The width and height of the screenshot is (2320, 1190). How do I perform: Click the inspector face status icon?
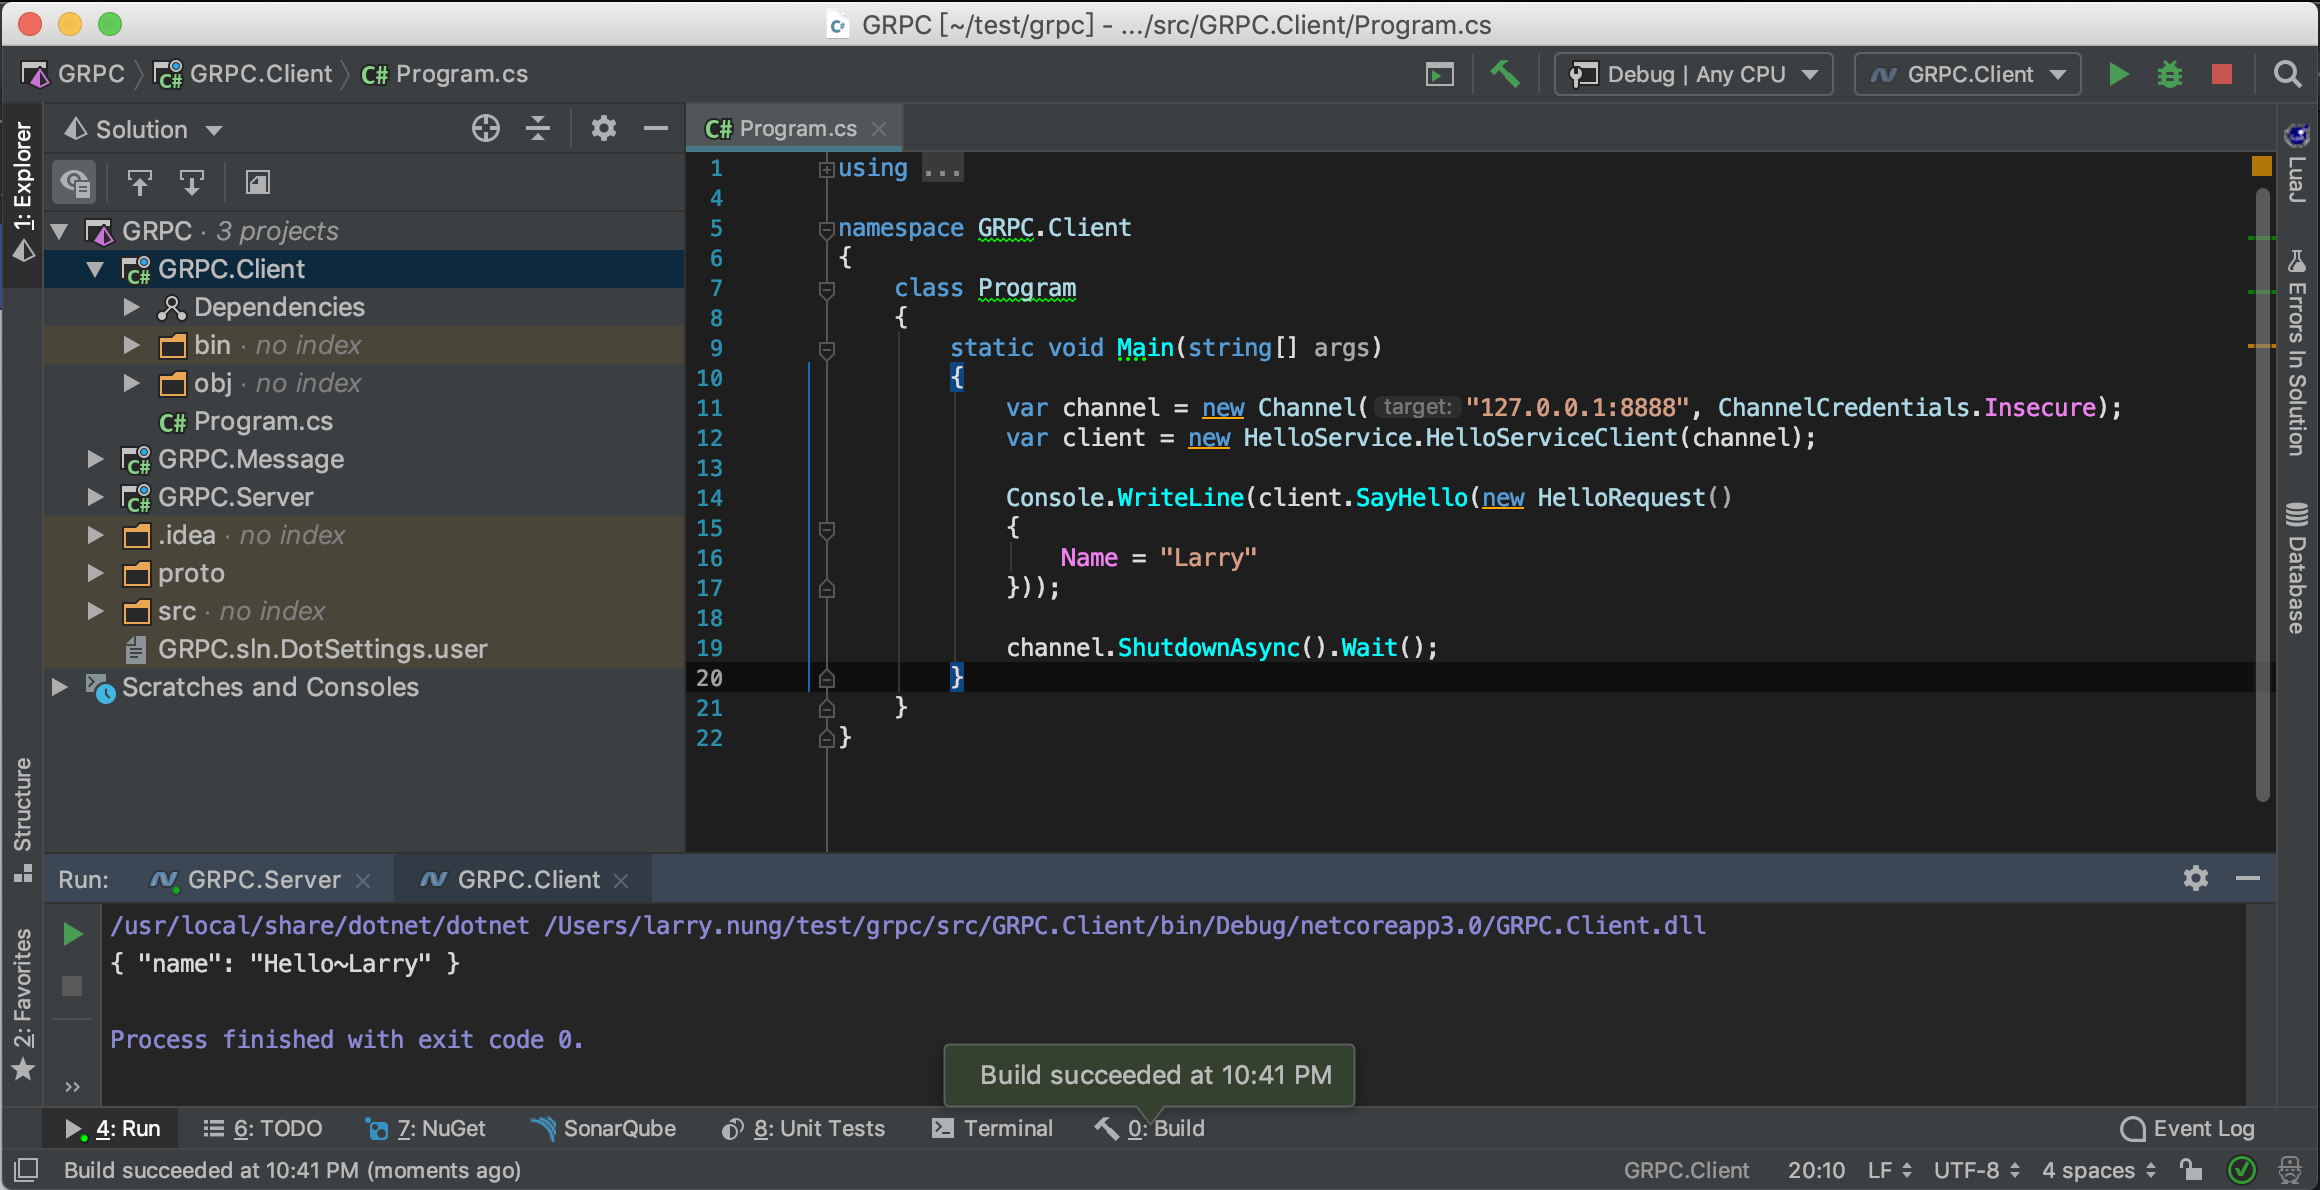pos(2290,1170)
